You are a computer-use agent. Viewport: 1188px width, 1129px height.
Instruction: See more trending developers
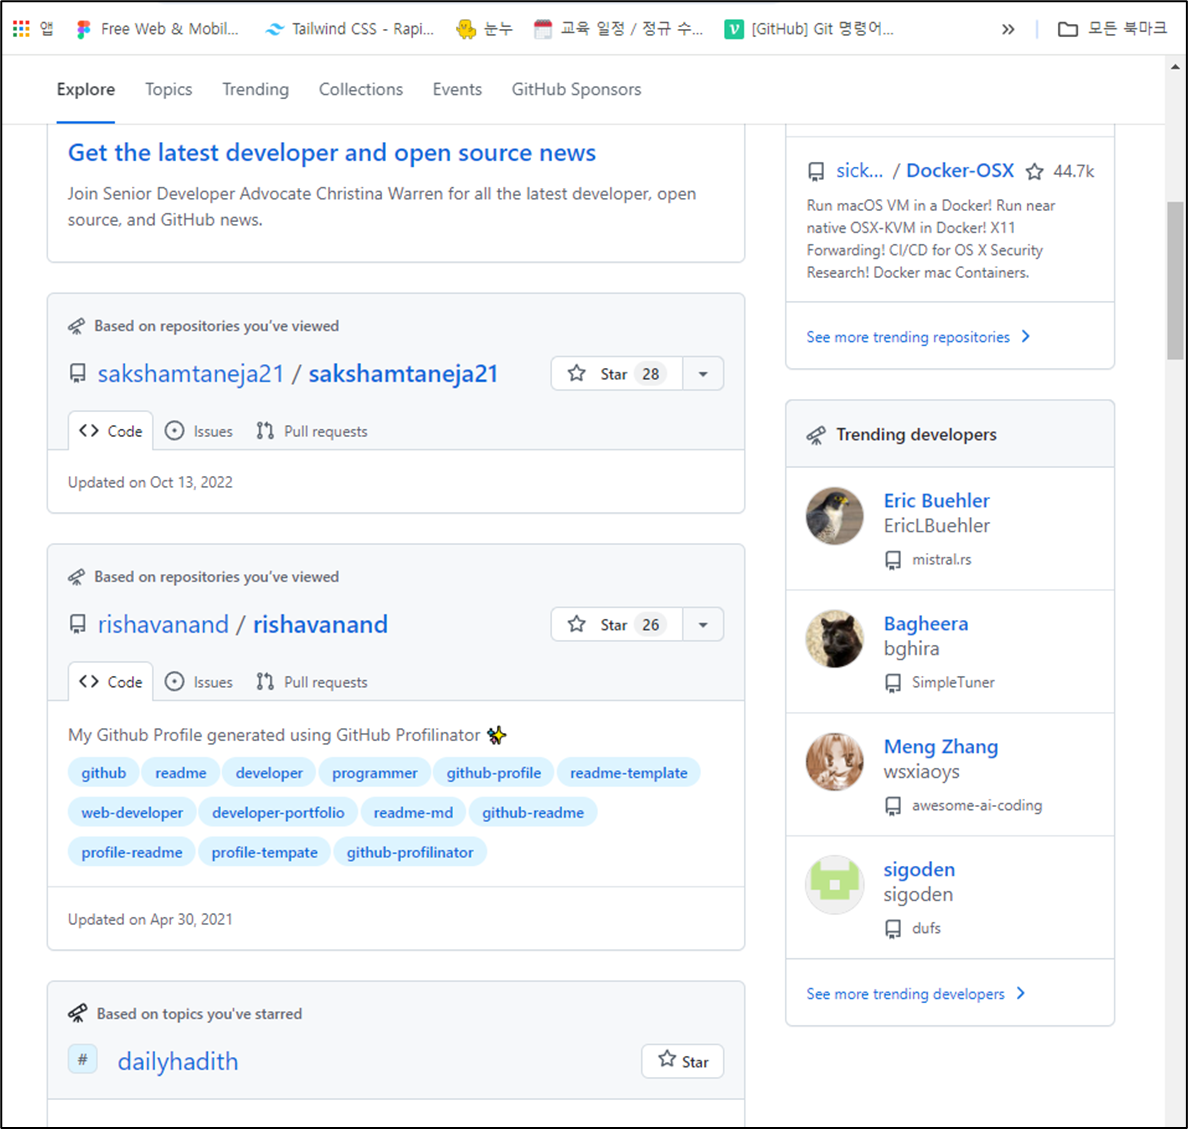[x=916, y=993]
